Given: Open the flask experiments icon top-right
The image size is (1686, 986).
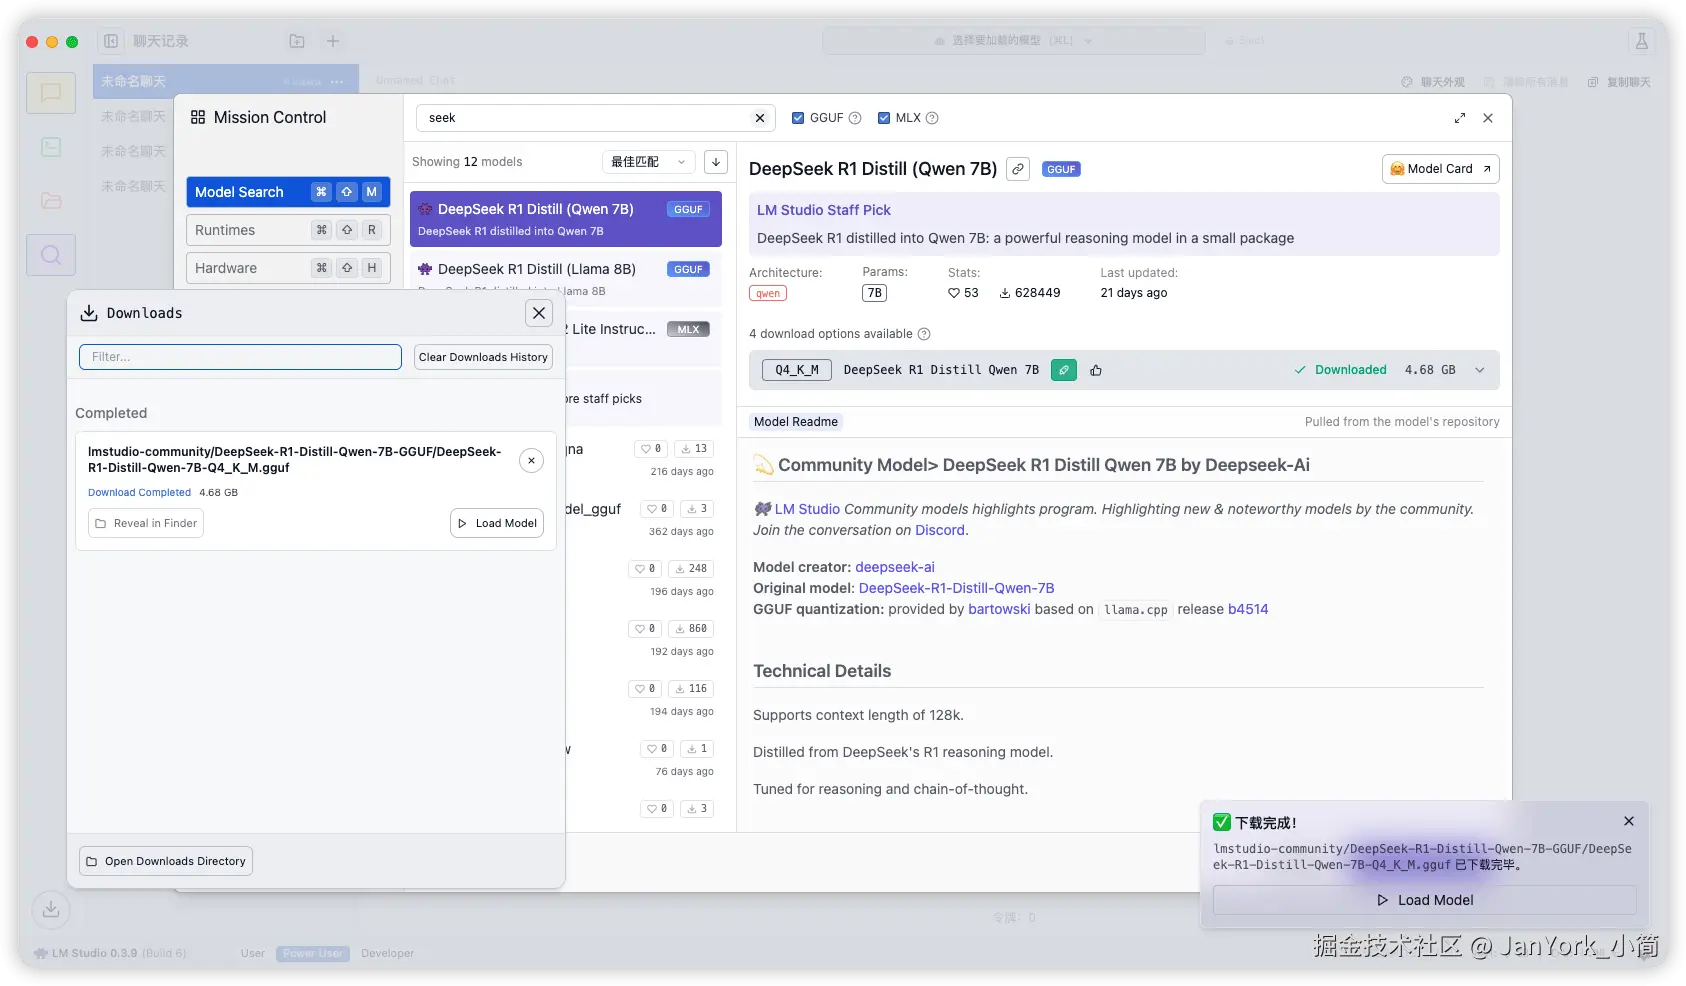Looking at the screenshot, I should [x=1641, y=41].
